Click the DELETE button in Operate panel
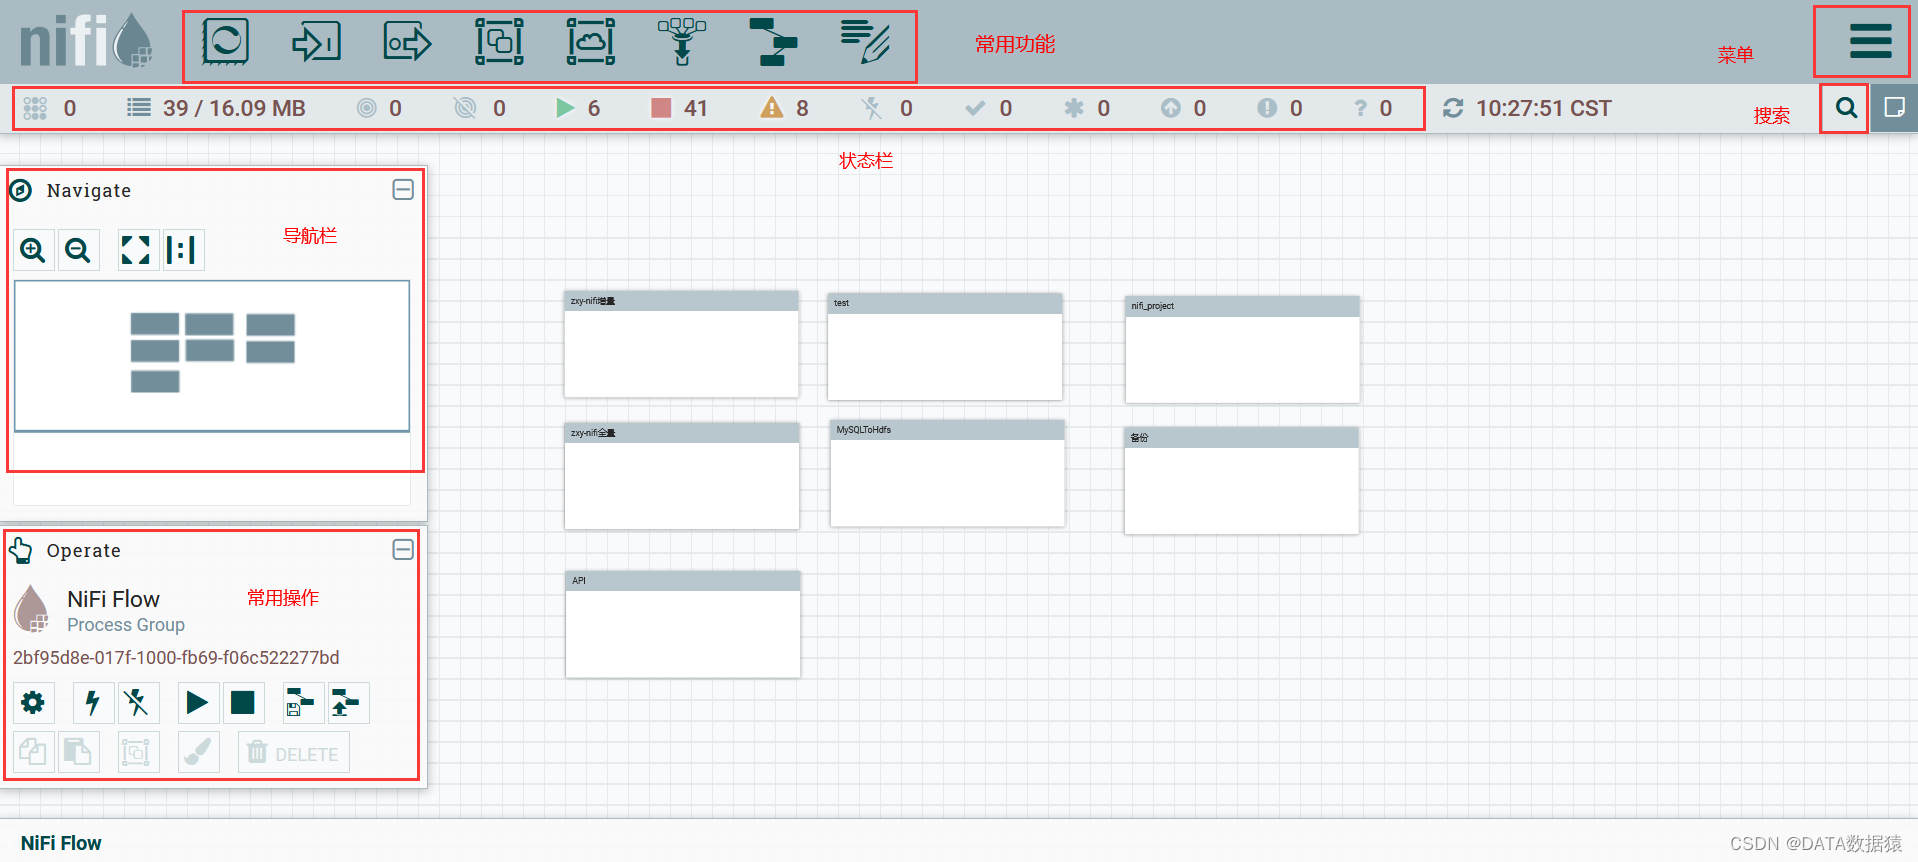 point(293,752)
